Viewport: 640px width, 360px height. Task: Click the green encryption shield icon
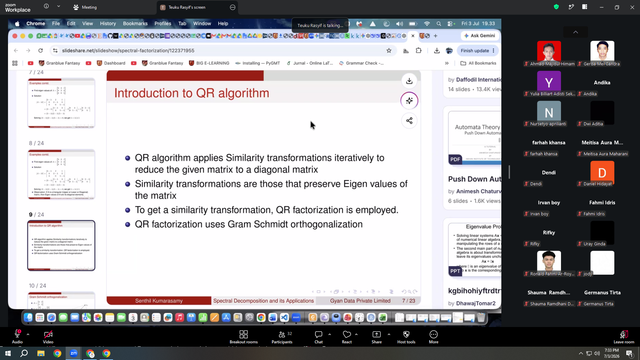556,7
